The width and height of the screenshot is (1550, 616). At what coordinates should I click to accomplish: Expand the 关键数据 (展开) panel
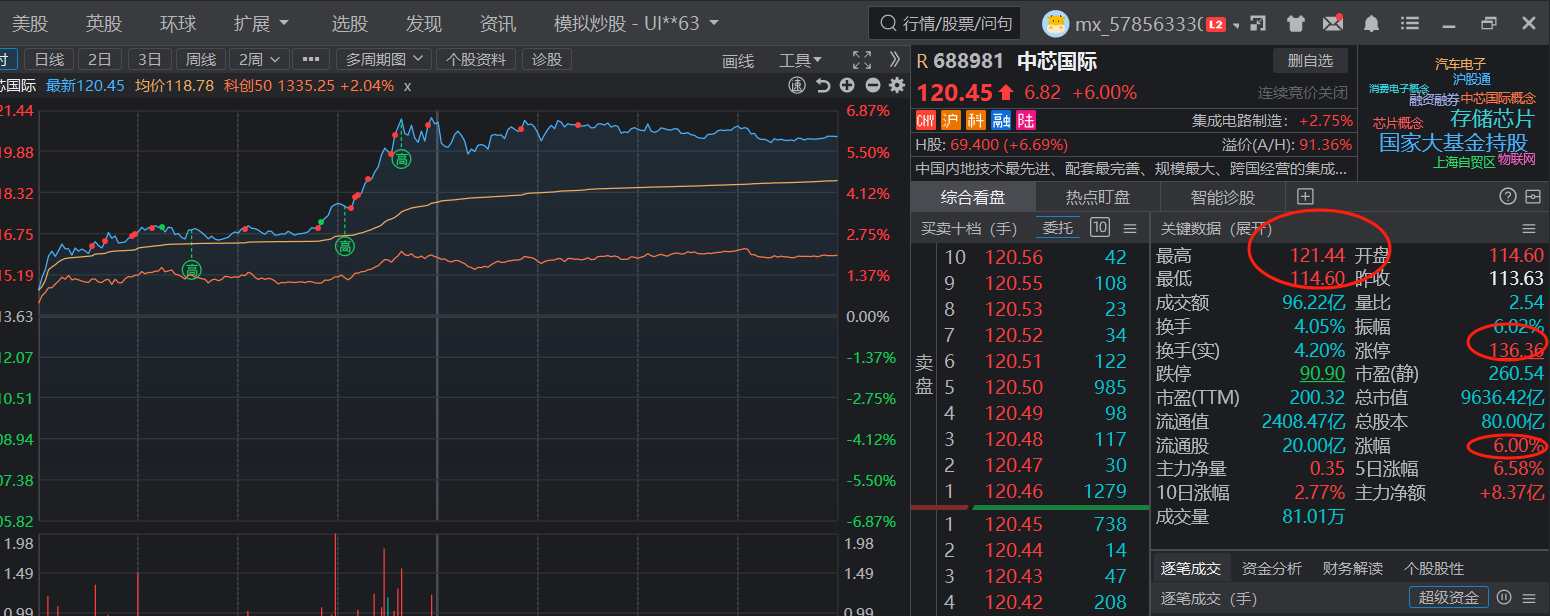1216,229
